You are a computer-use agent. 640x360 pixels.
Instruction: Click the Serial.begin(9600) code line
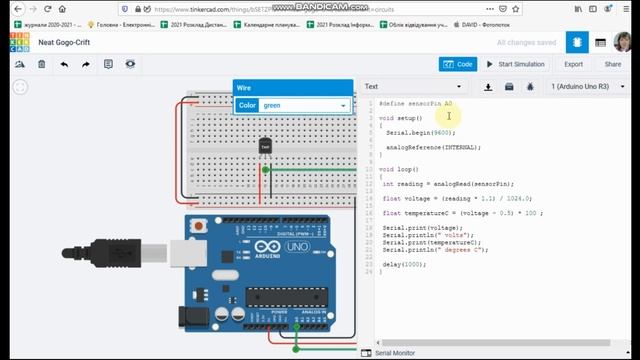point(421,133)
